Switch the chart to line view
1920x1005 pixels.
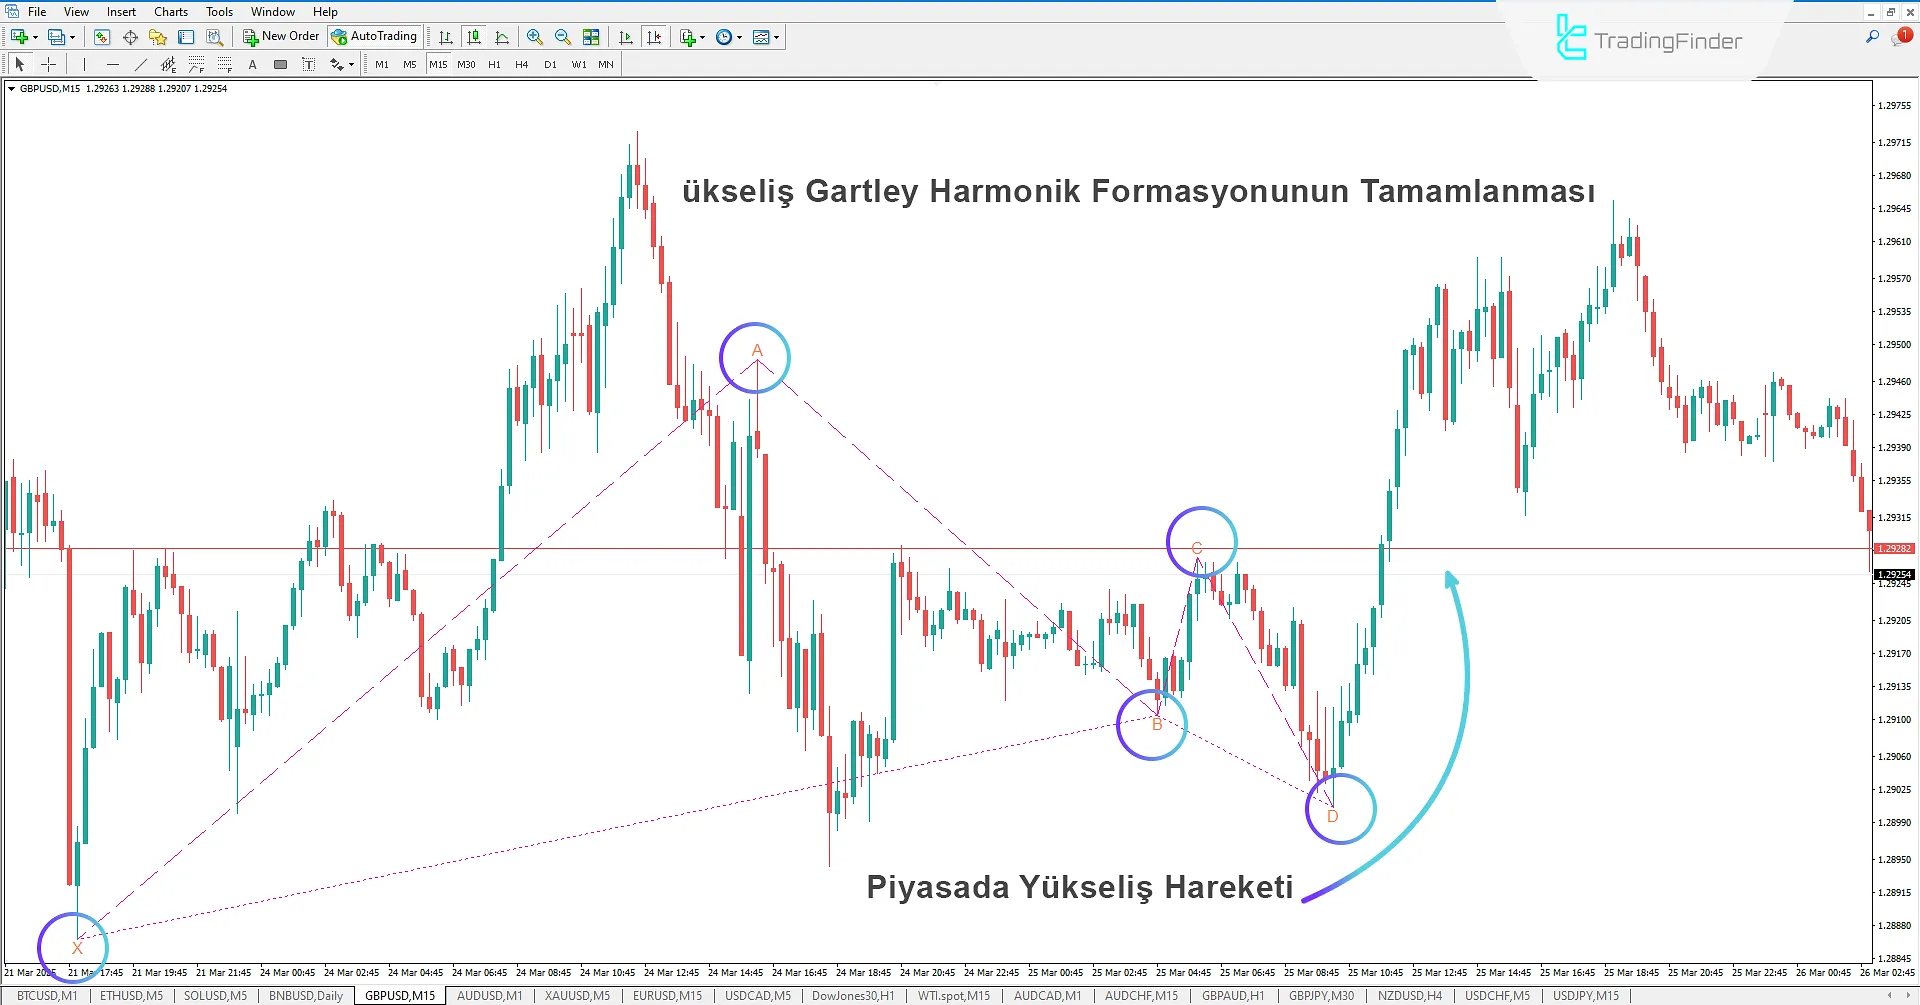click(x=503, y=37)
